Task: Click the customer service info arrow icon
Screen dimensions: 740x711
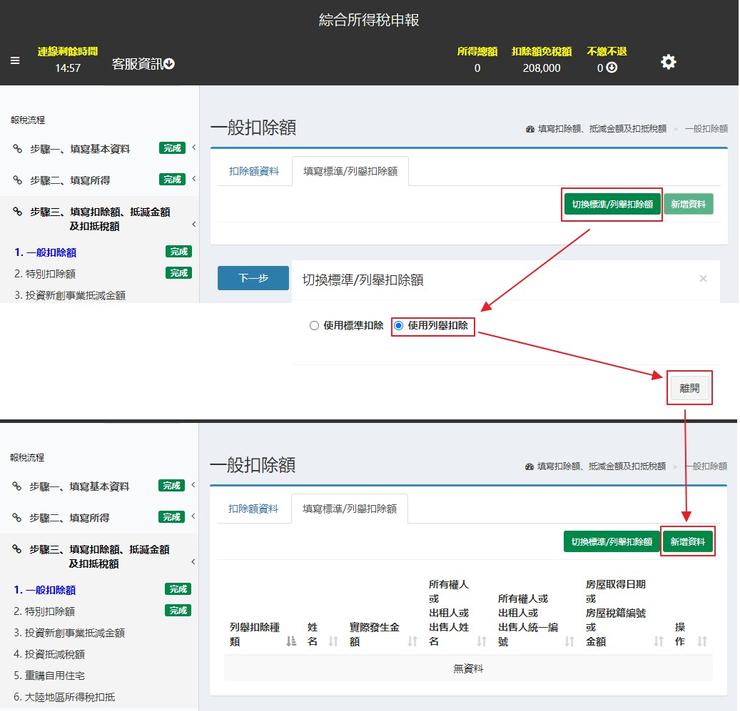Action: click(169, 64)
